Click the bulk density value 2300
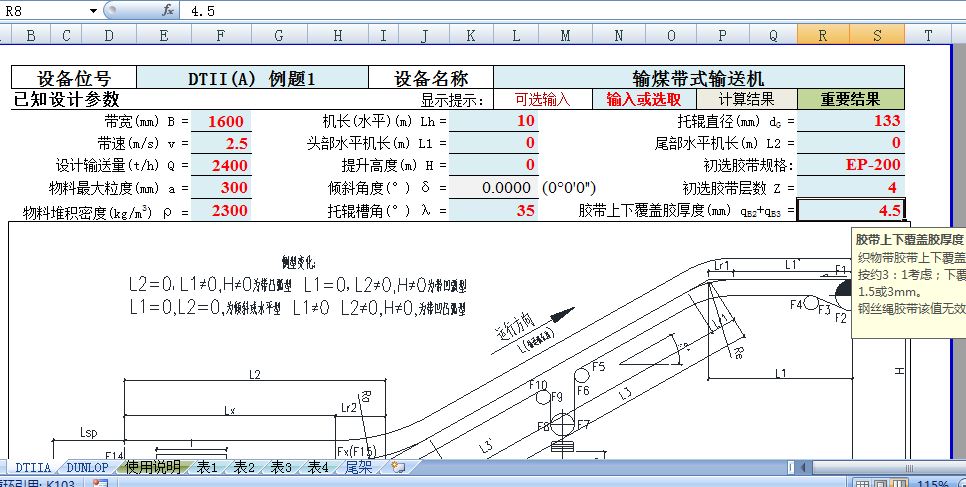The width and height of the screenshot is (966, 487). tap(221, 210)
